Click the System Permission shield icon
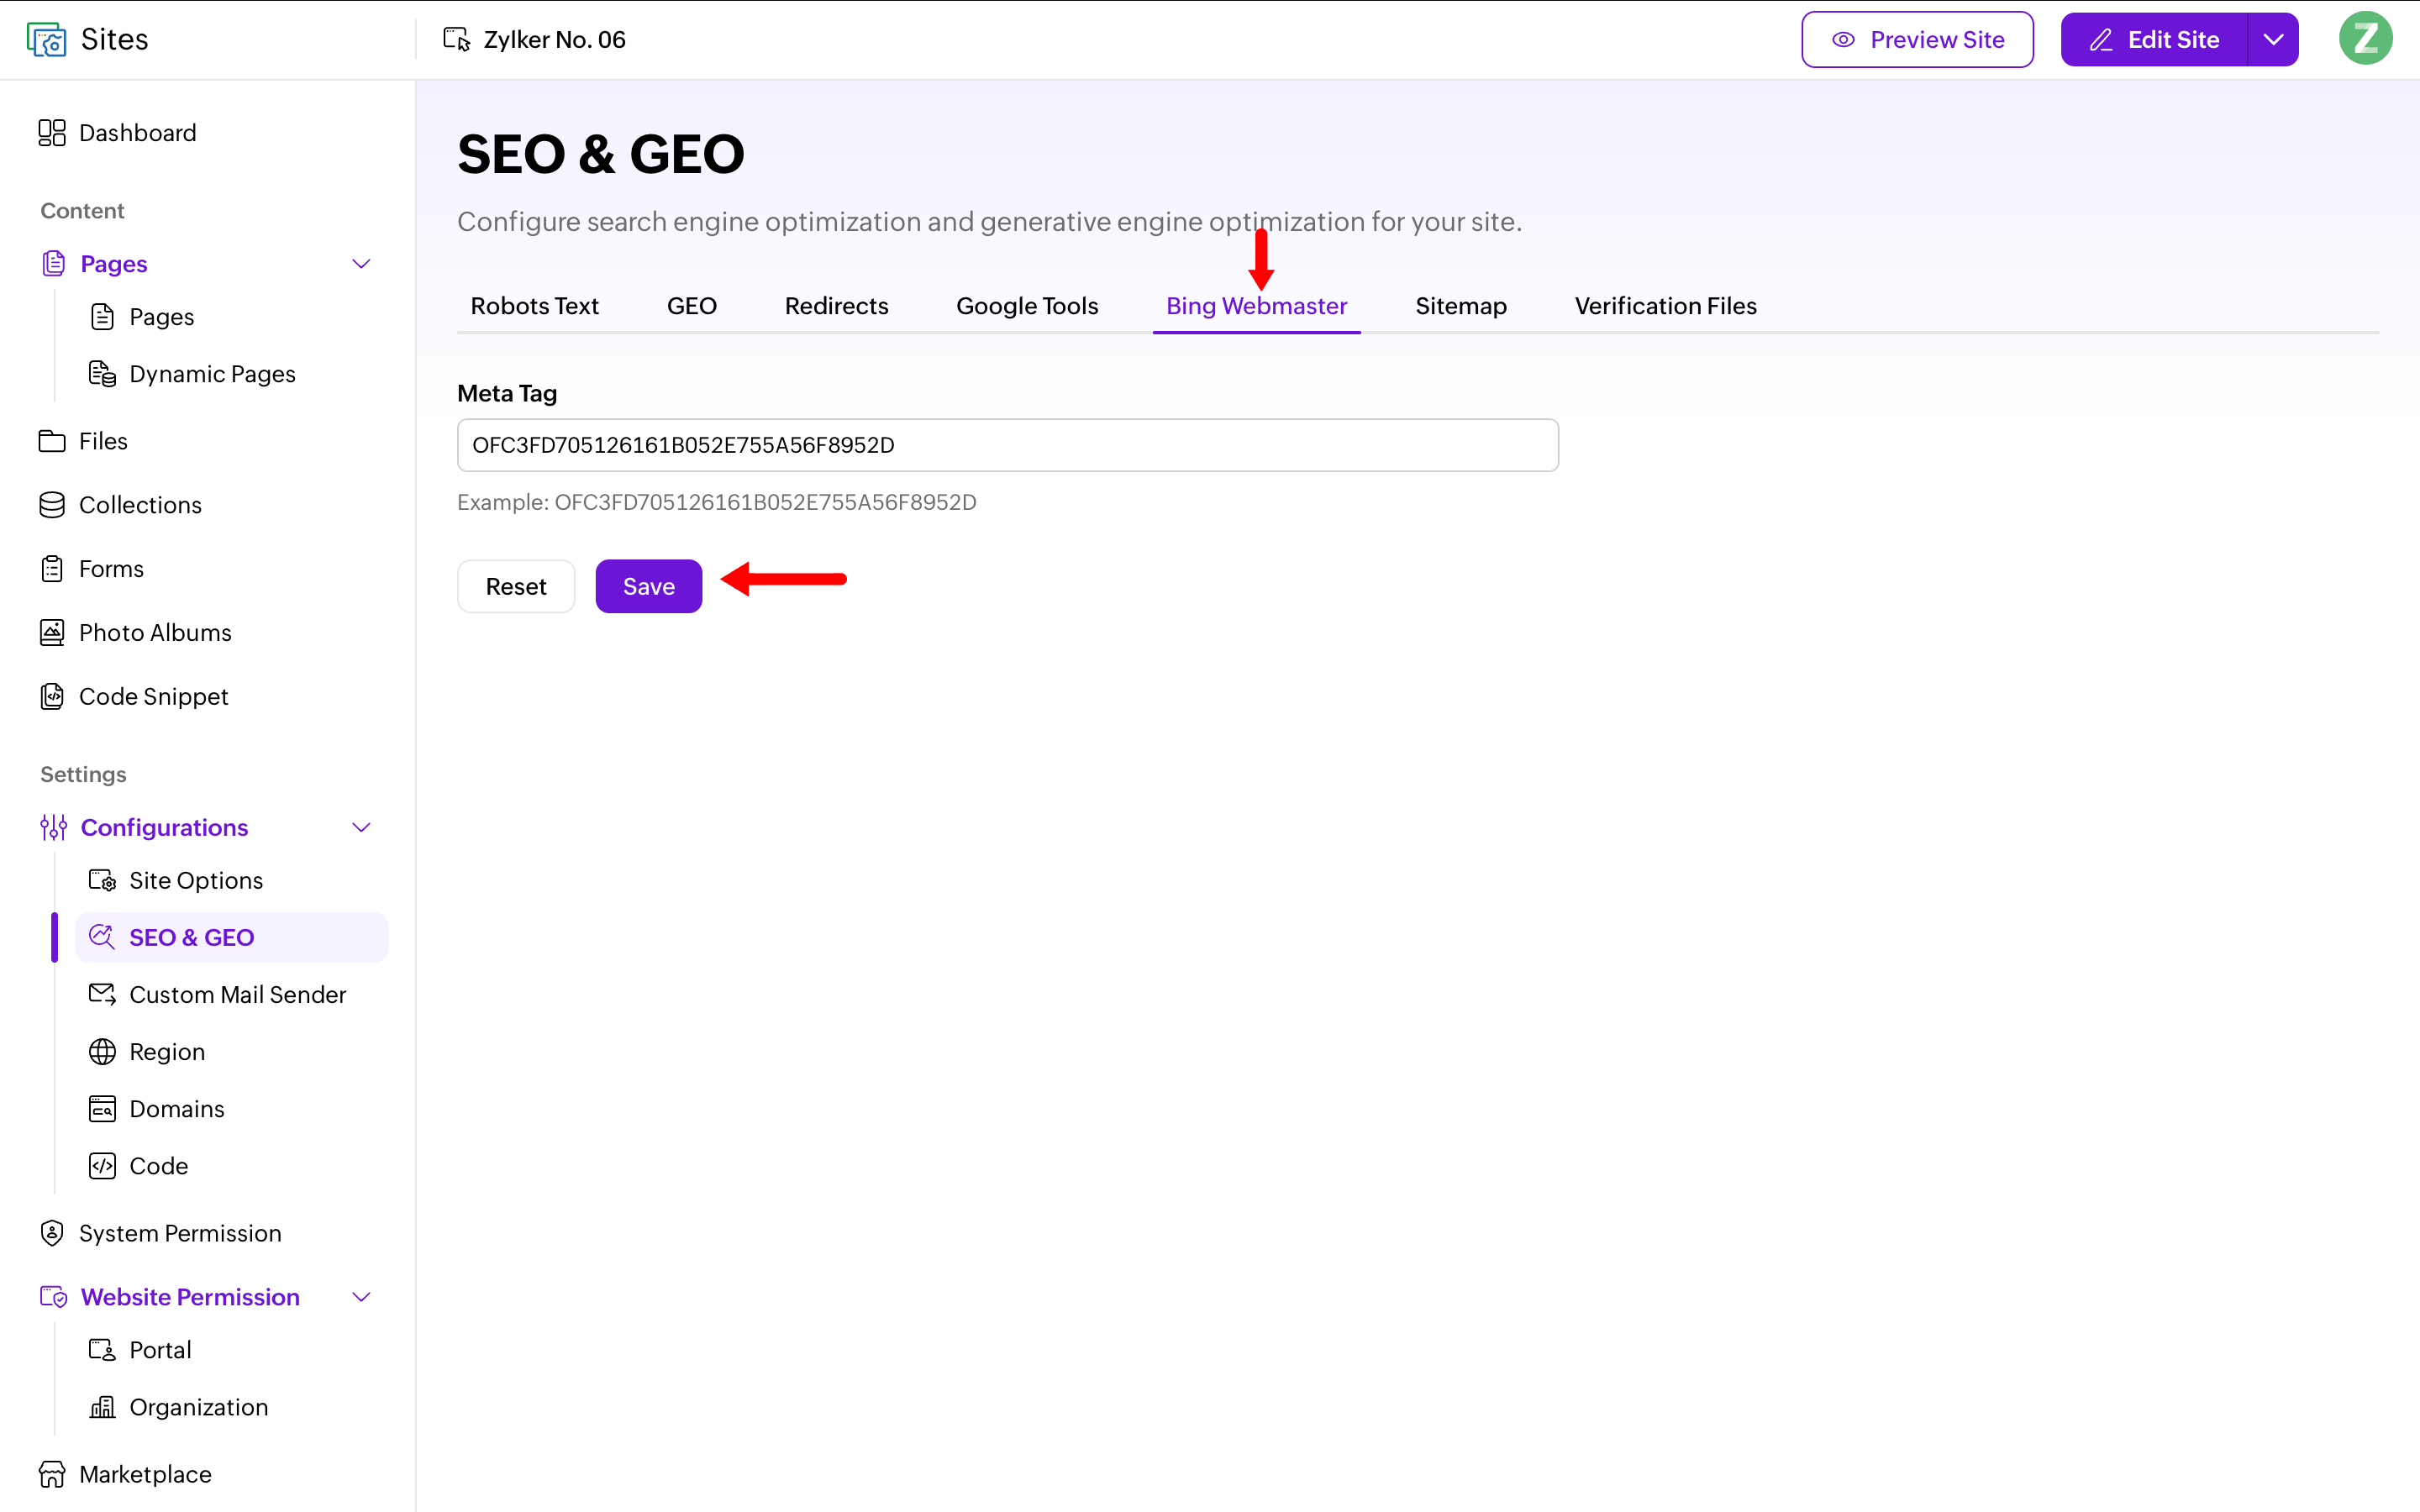Viewport: 2420px width, 1512px height. [52, 1234]
